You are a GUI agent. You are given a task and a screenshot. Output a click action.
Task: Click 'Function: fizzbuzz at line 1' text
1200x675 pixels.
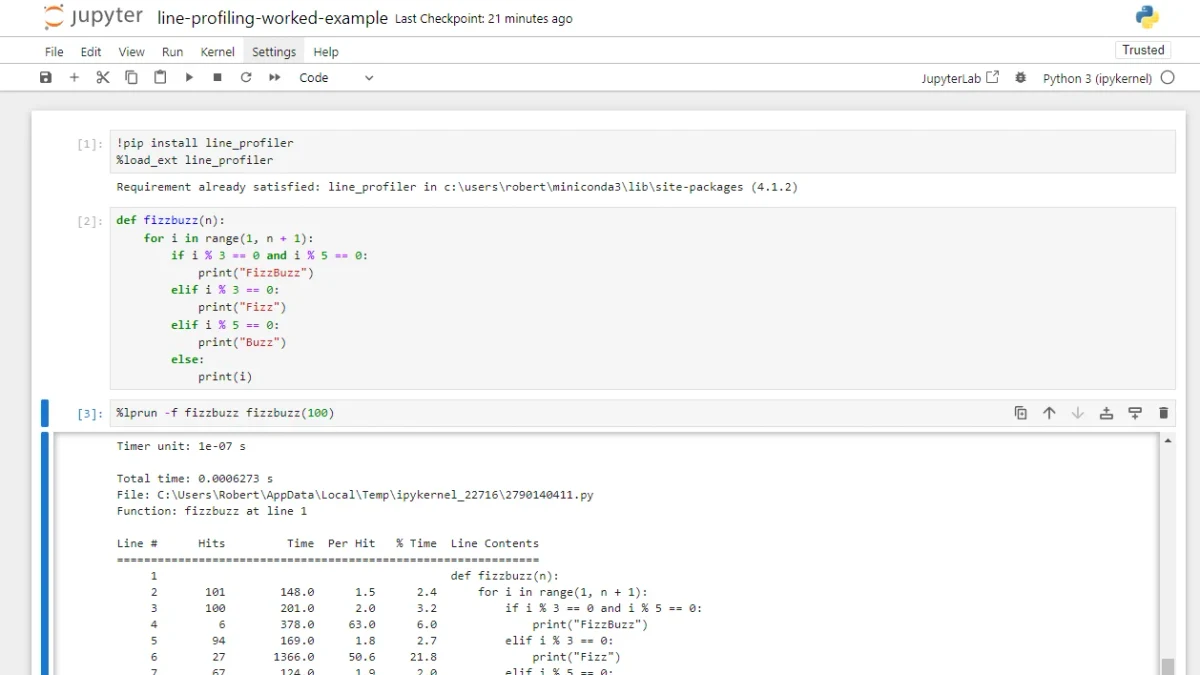pyautogui.click(x=212, y=511)
